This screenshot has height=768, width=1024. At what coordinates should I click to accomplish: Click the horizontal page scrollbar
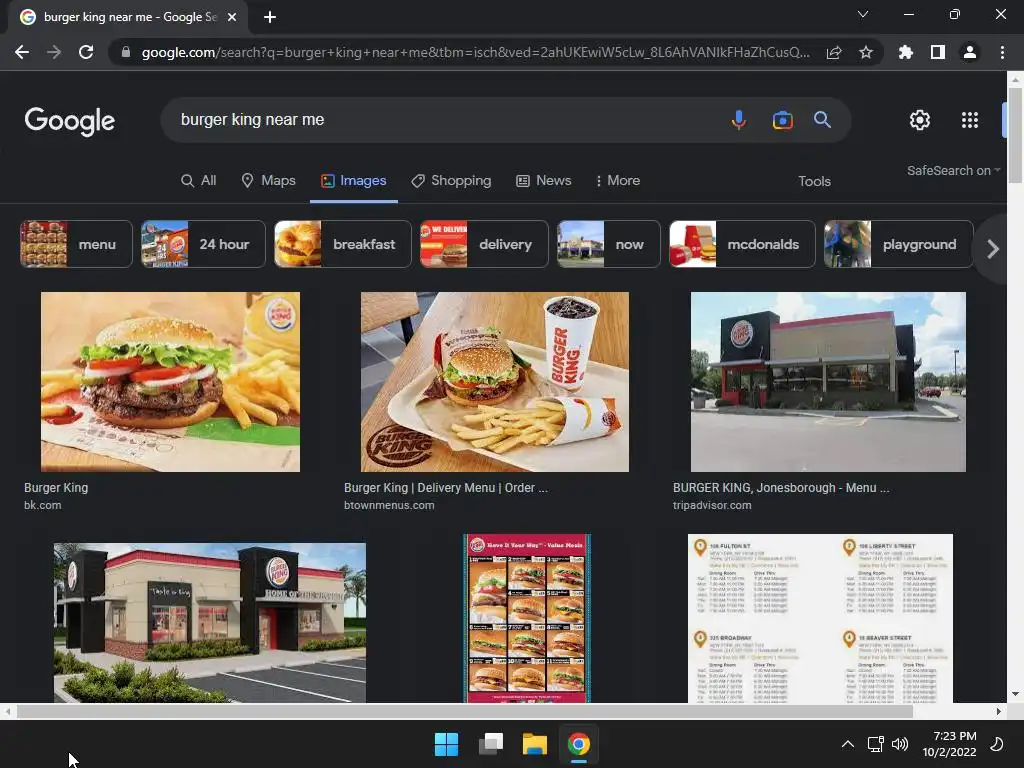pyautogui.click(x=464, y=711)
